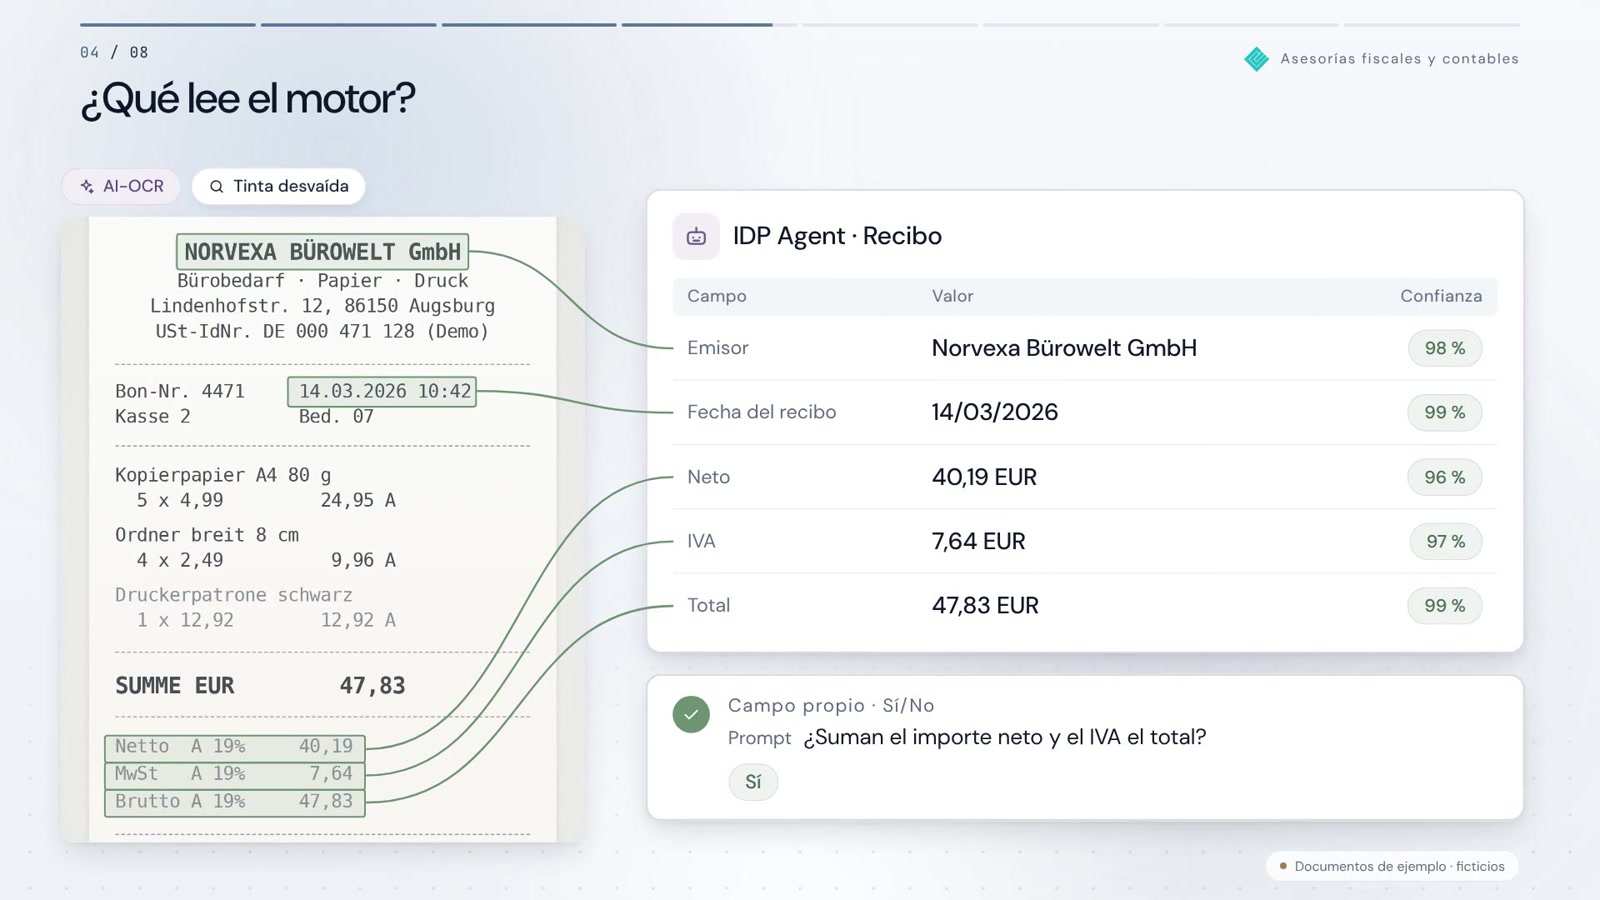This screenshot has width=1600, height=900.
Task: Click the magnifier icon in Tinta desvaída
Action: (x=216, y=187)
